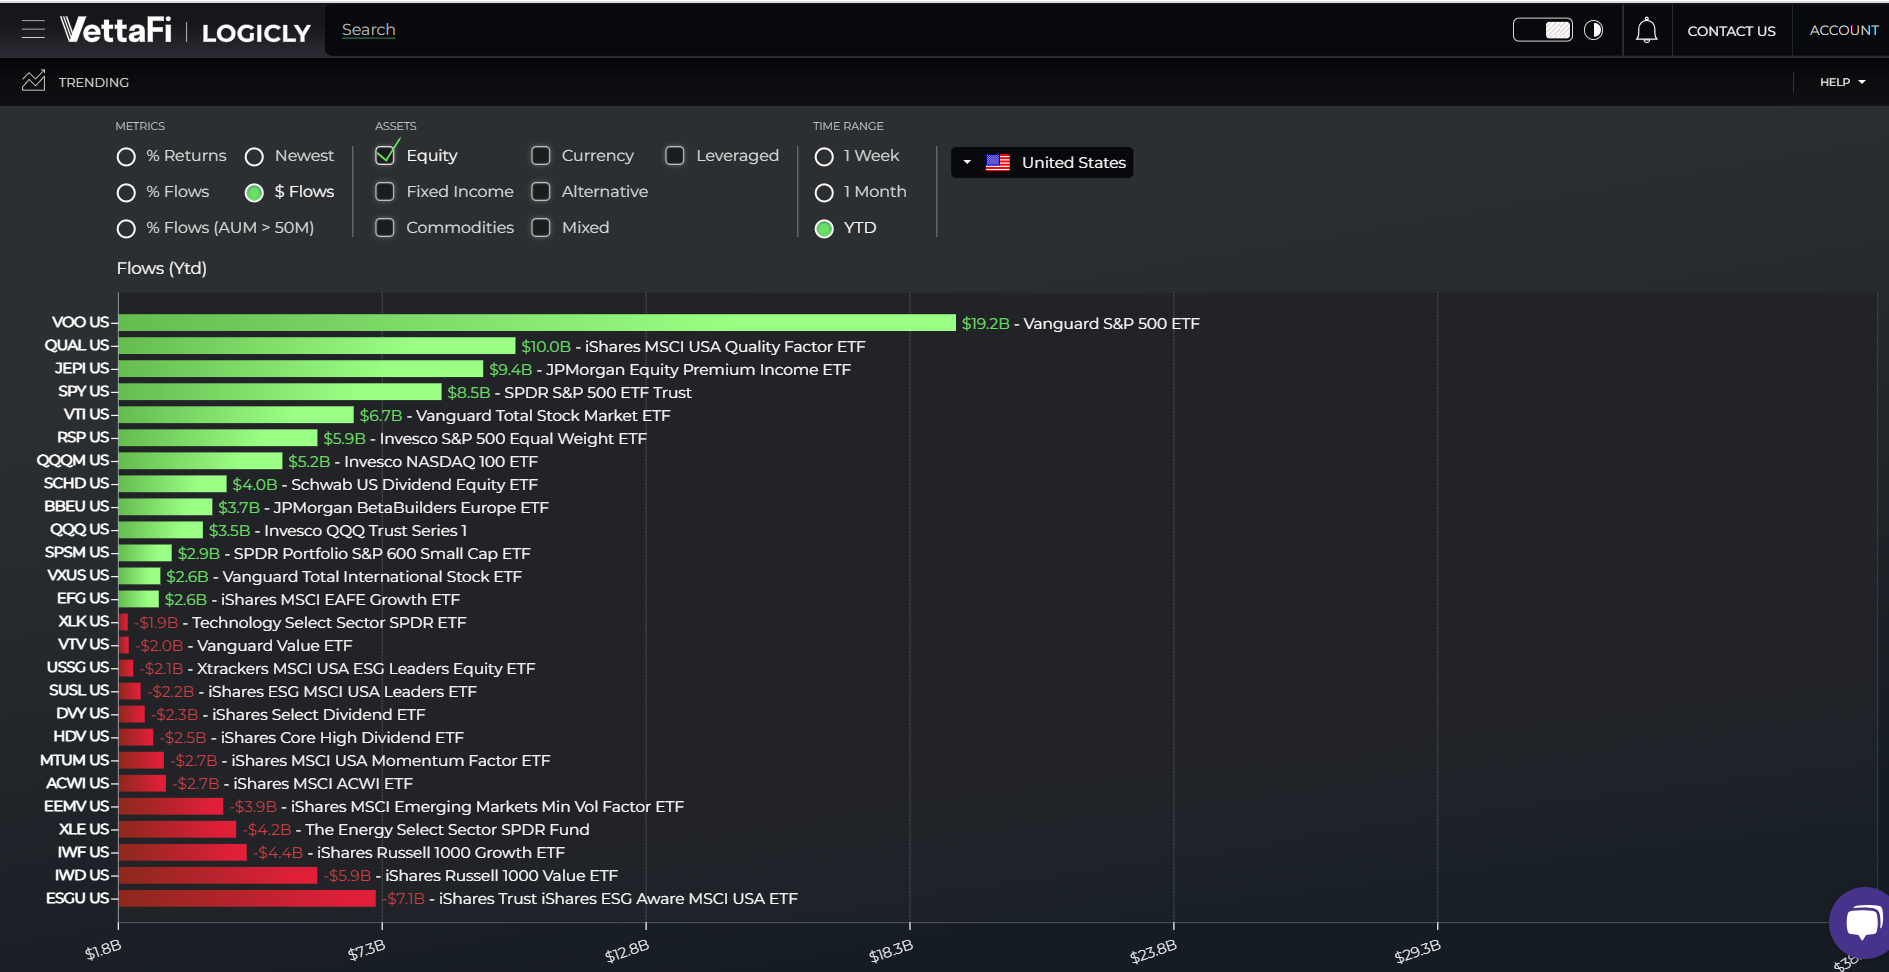This screenshot has width=1889, height=972.
Task: Select the RSP US ticker label
Action: click(x=83, y=437)
